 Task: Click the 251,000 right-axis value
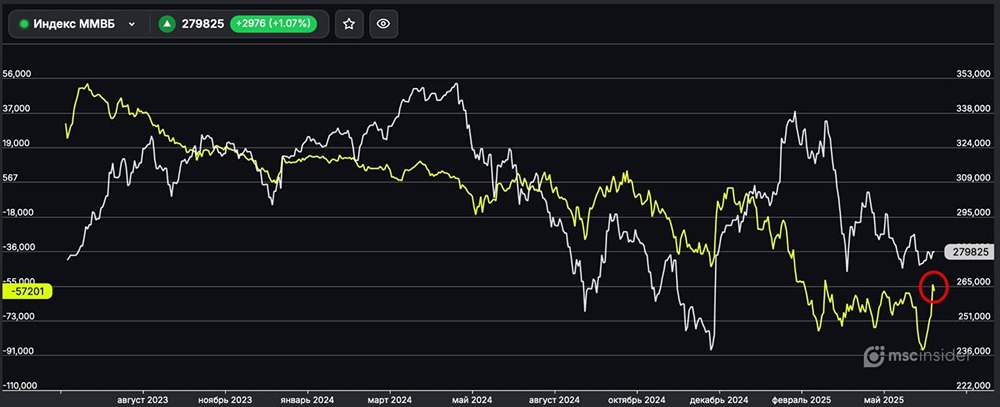(x=974, y=317)
